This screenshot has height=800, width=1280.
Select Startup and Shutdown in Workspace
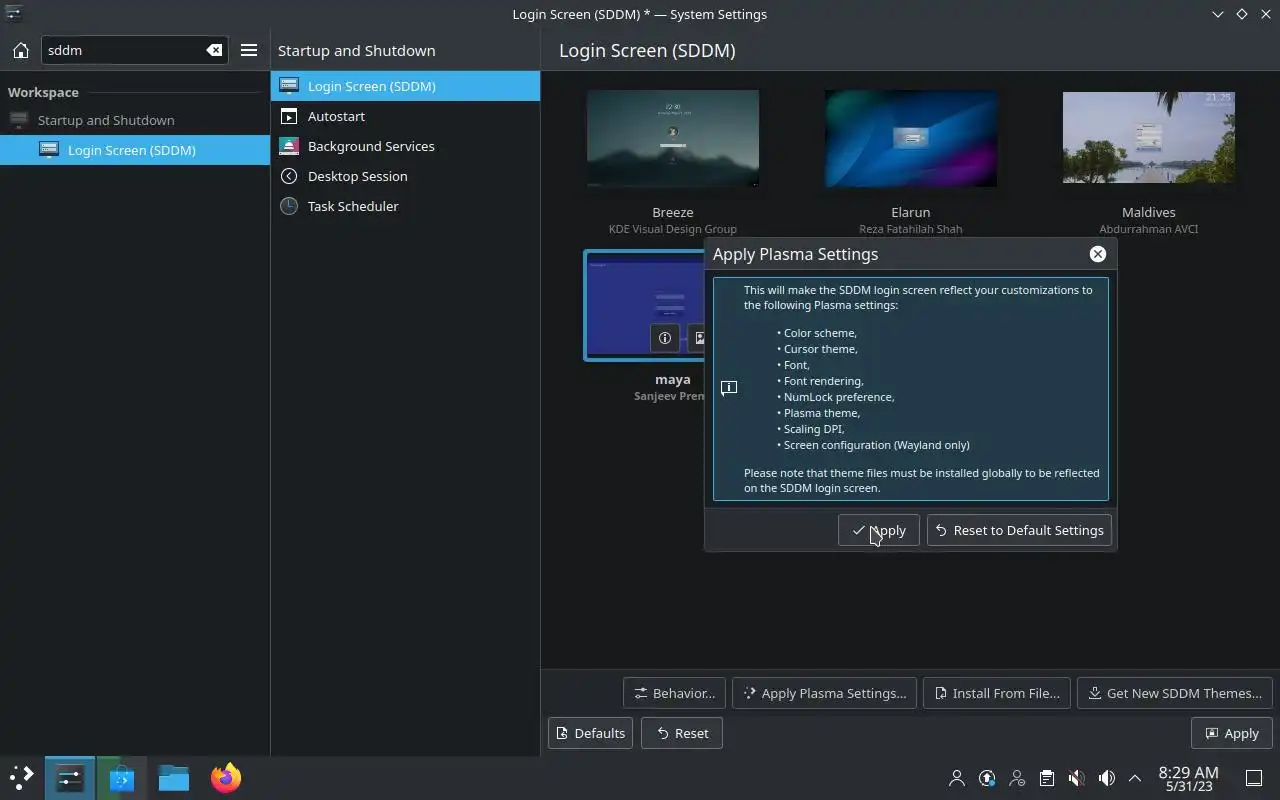[135, 120]
